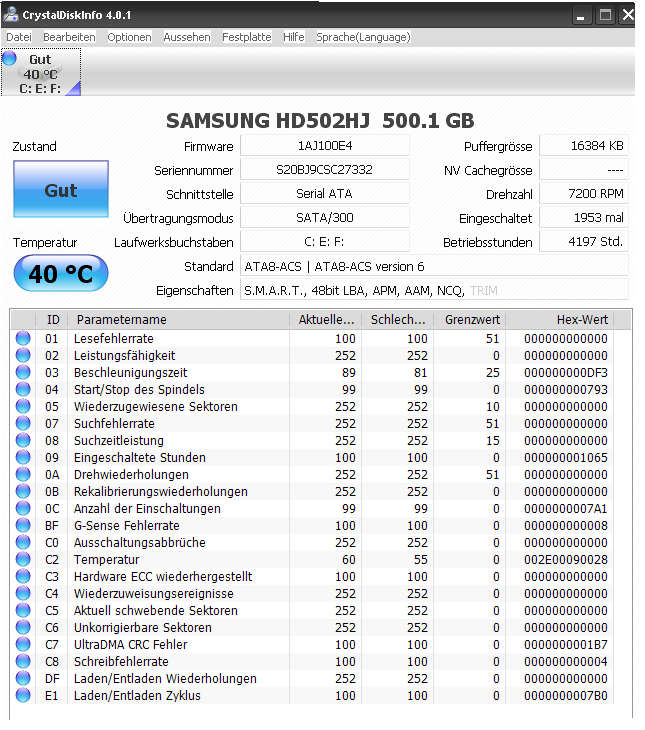This screenshot has width=645, height=730.
Task: Click hex value 002E00090028 in Temperatur row
Action: (x=565, y=559)
